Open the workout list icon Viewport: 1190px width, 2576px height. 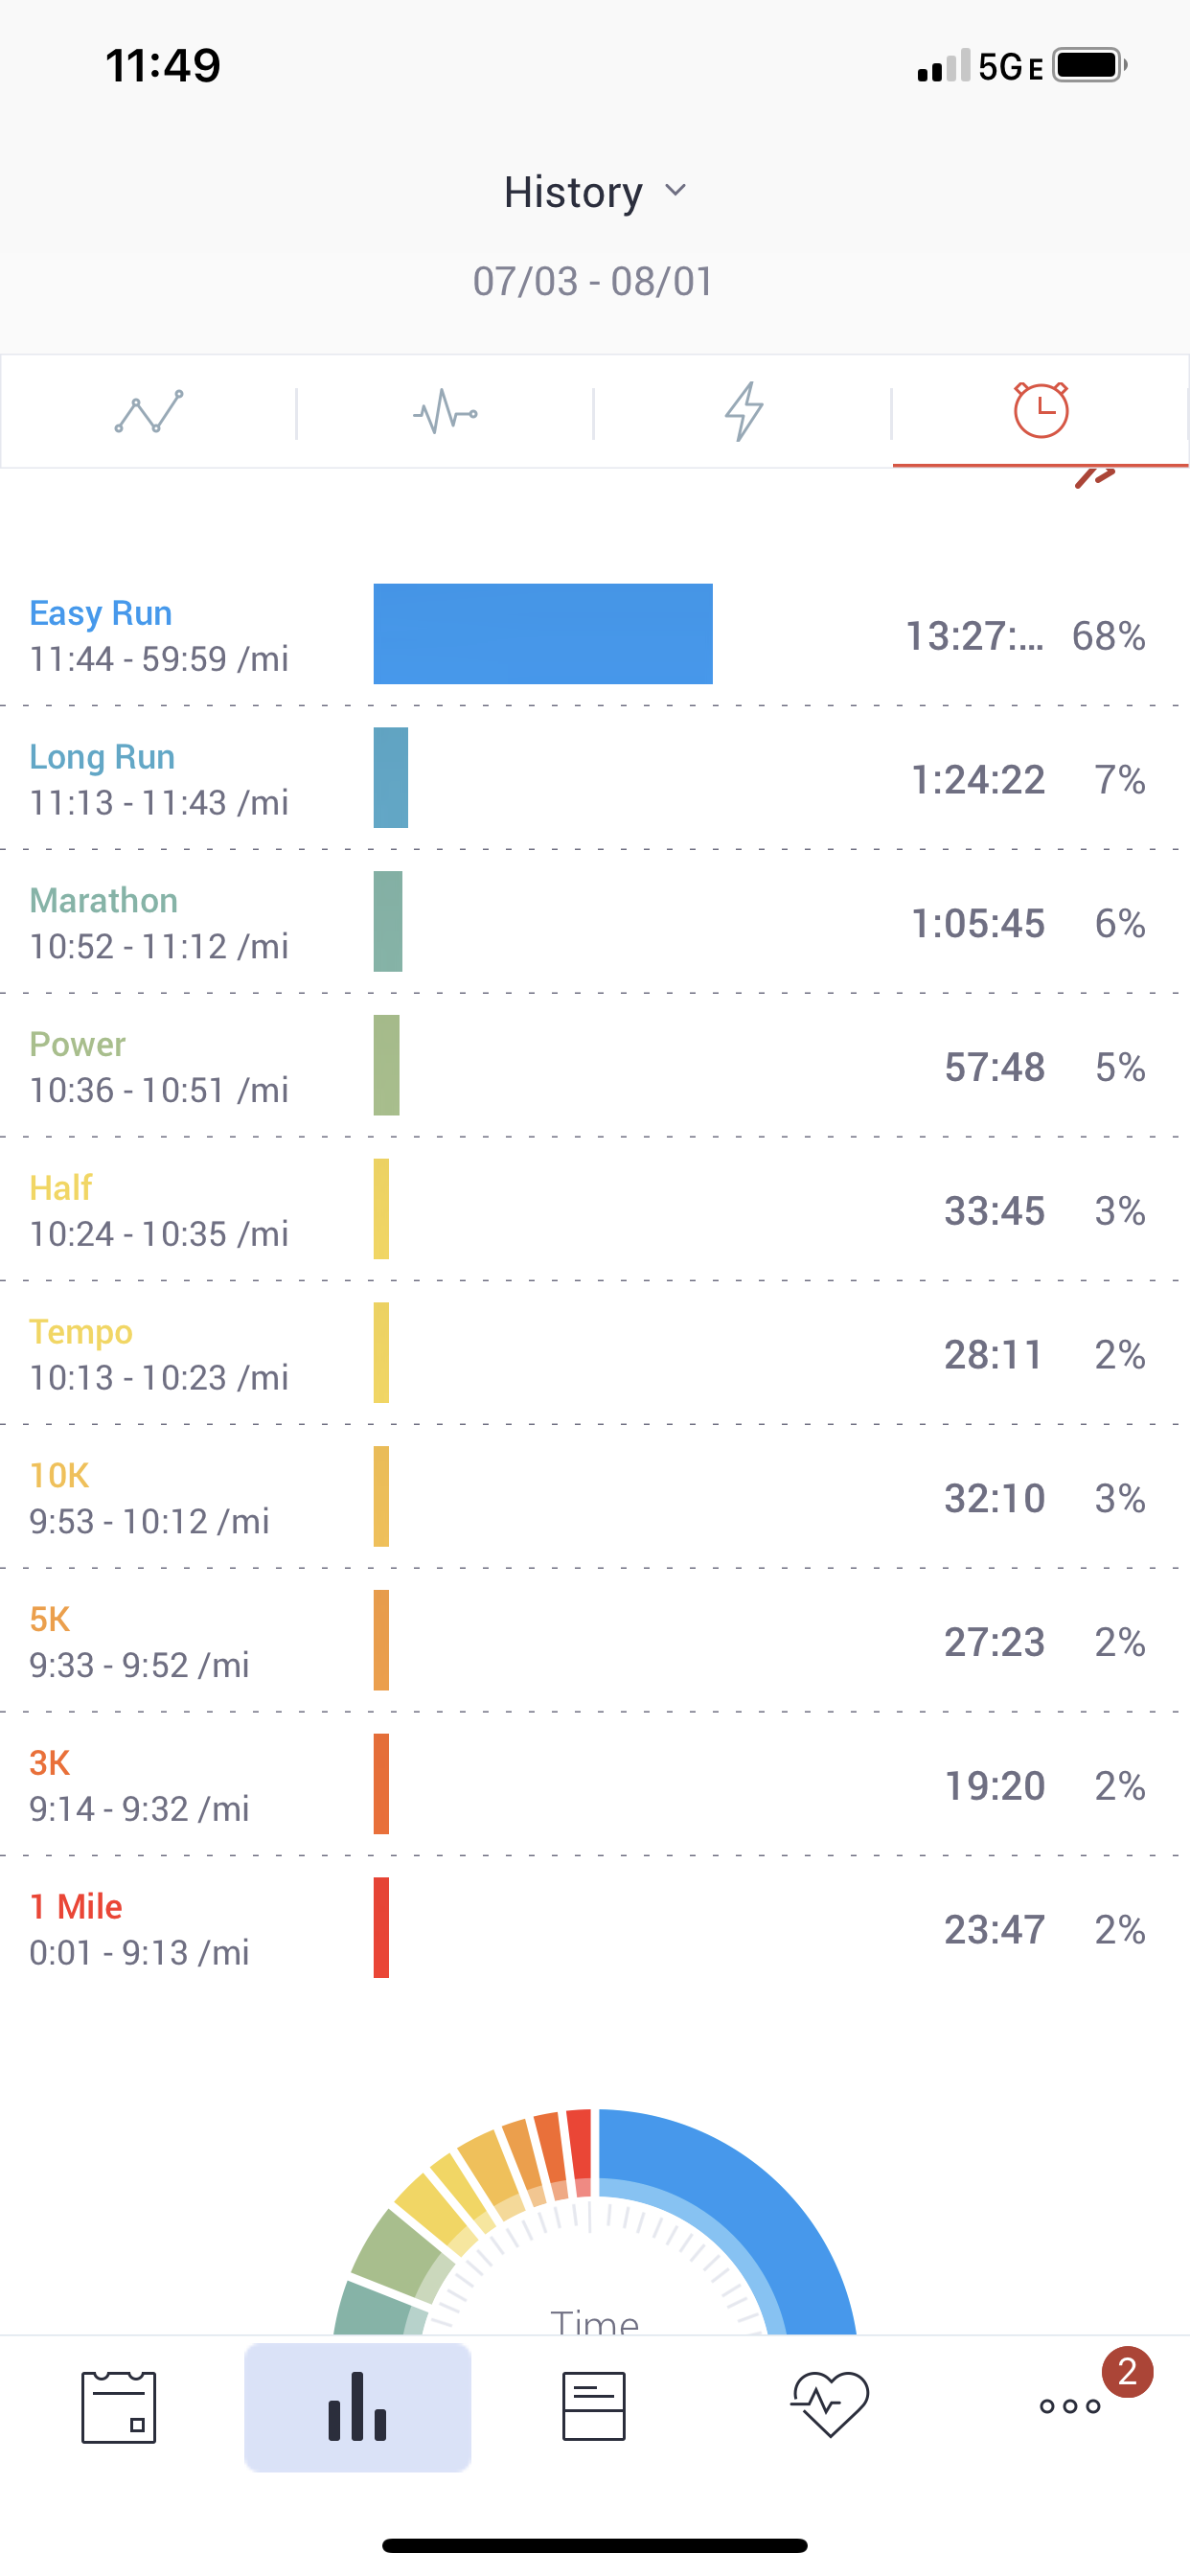pyautogui.click(x=594, y=2406)
